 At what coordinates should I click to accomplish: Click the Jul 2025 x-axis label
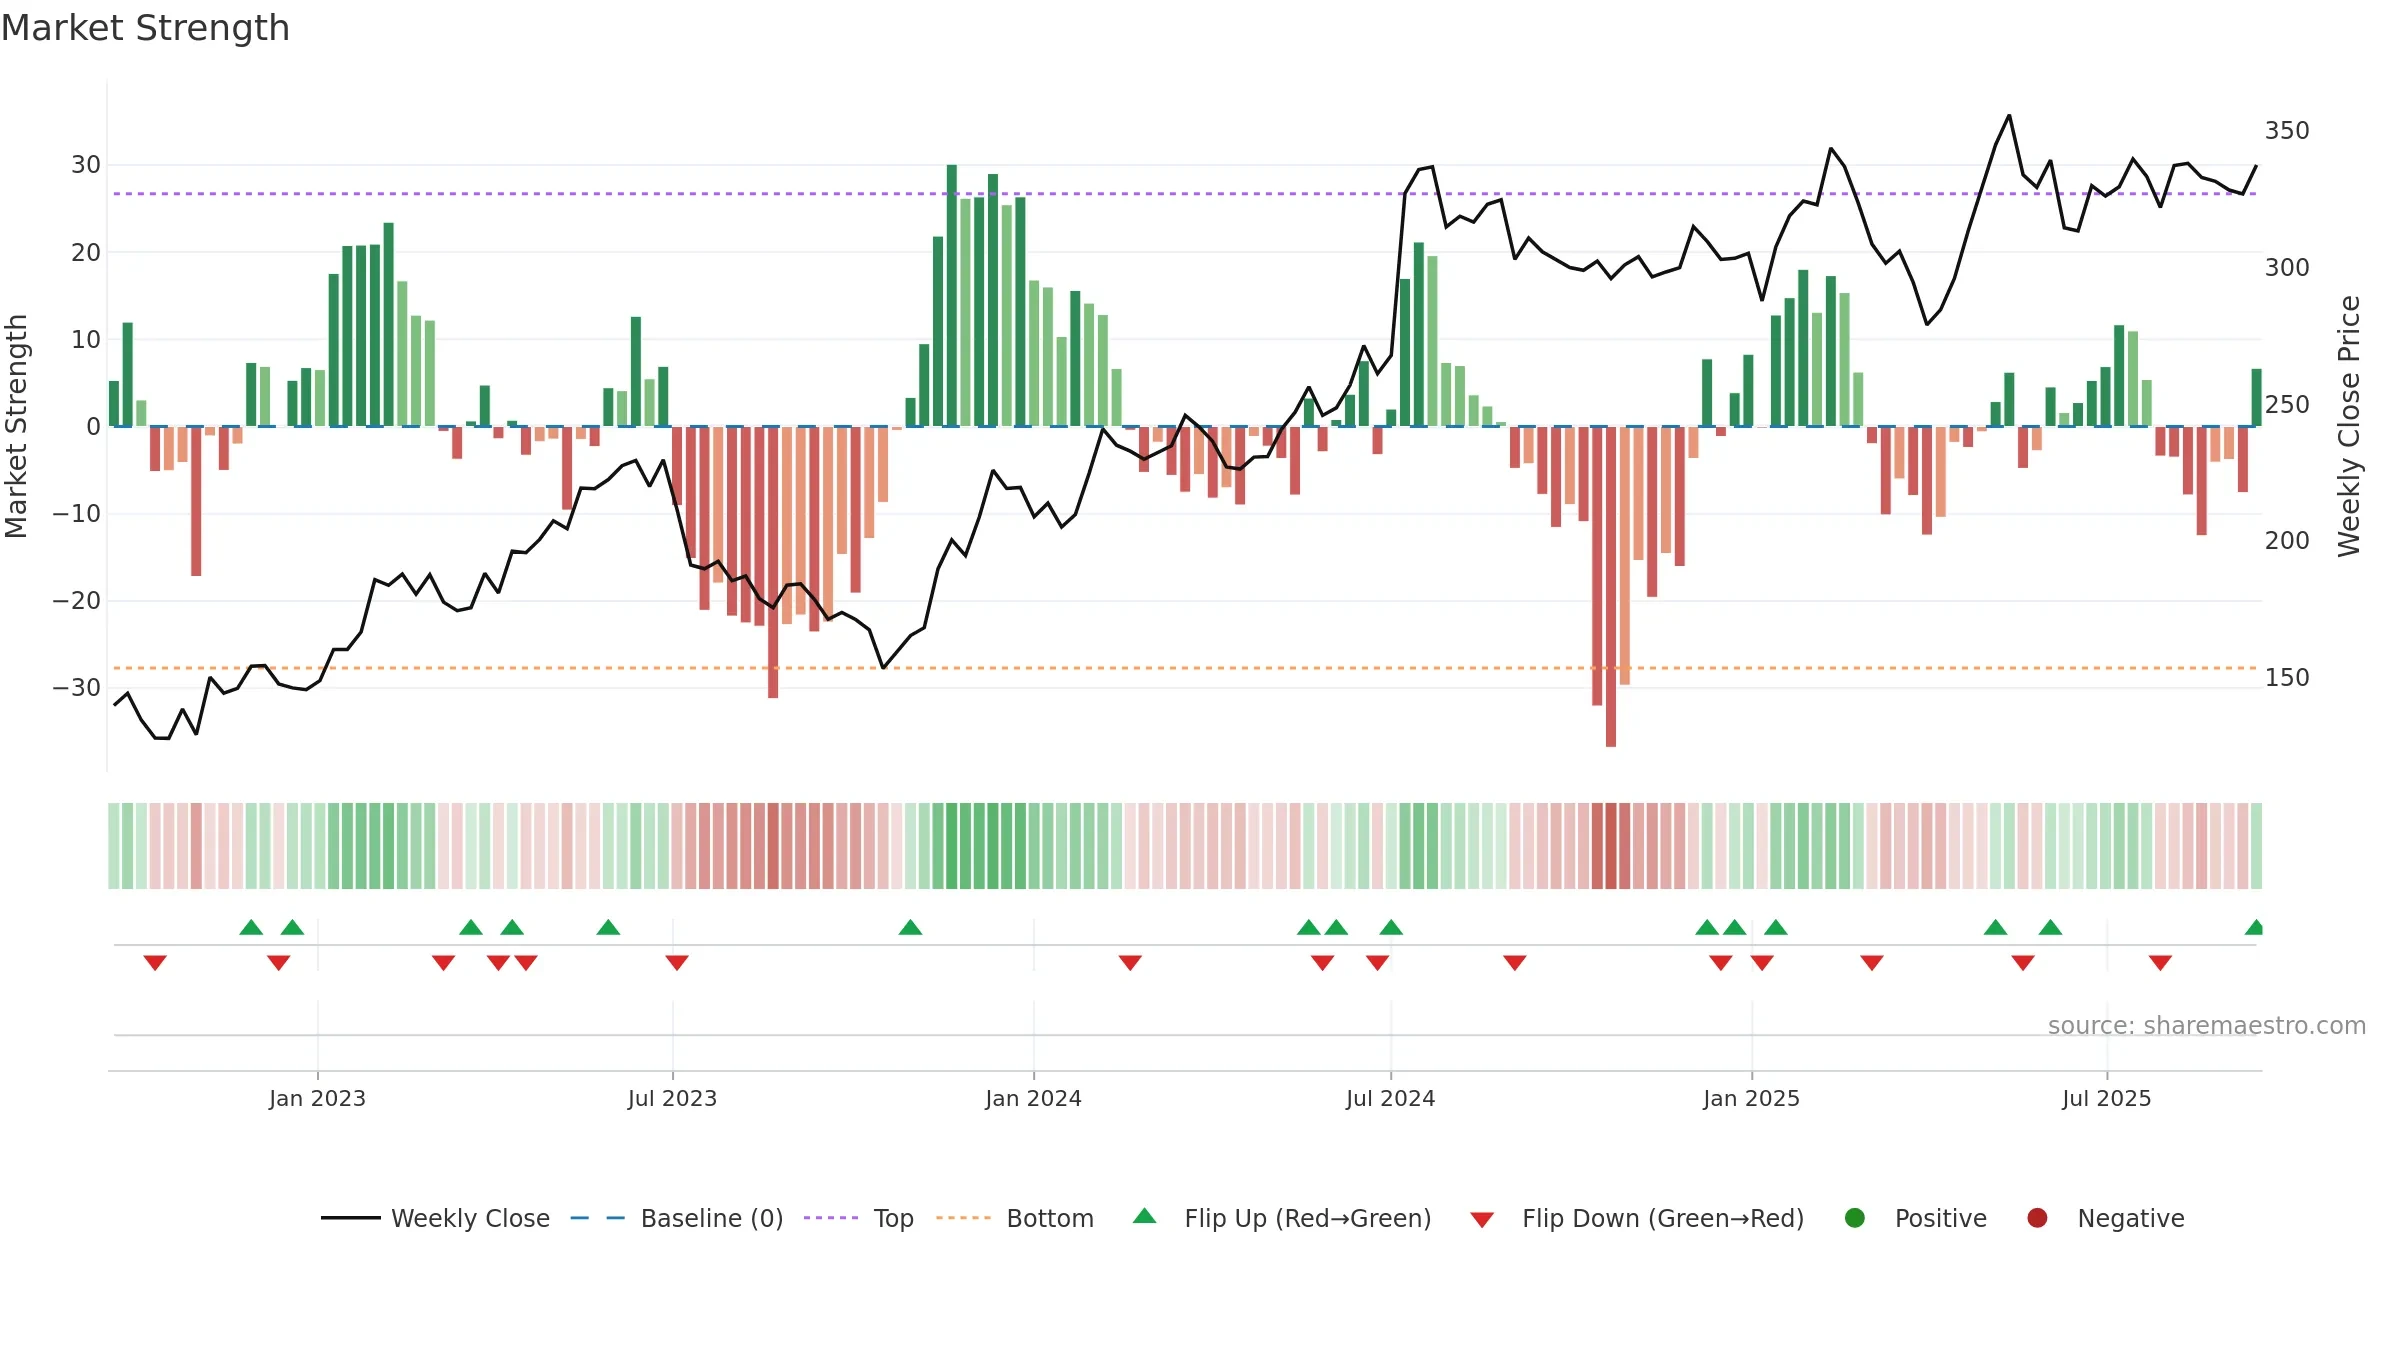tap(2106, 1099)
